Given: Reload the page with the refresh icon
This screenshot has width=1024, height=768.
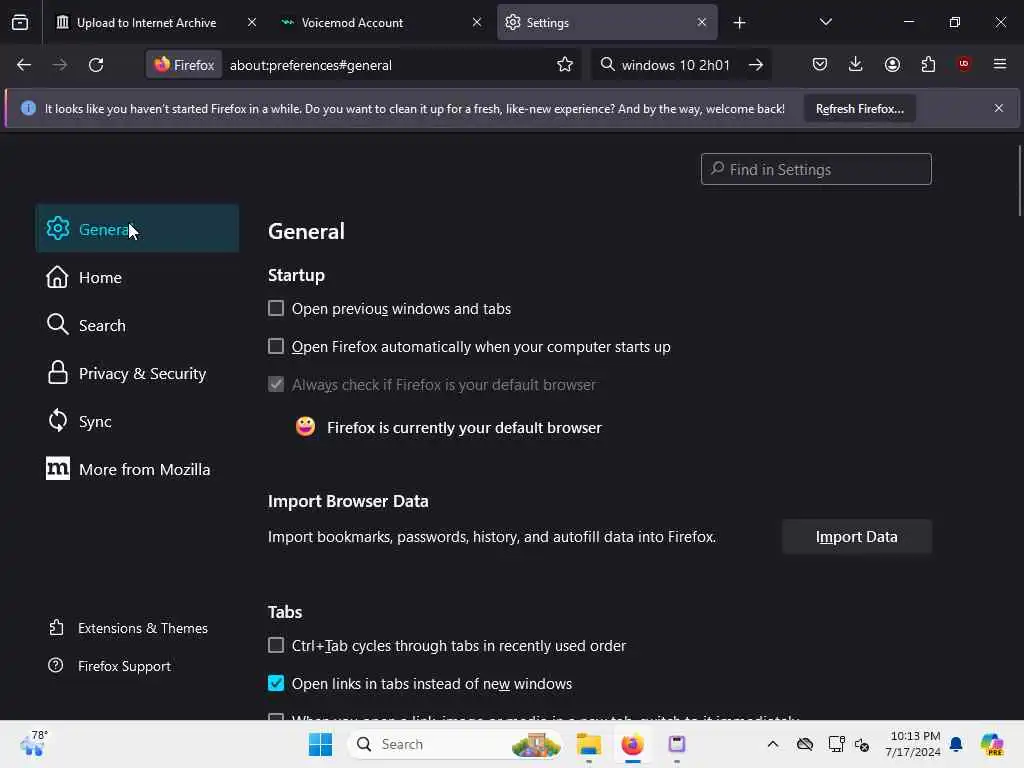Looking at the screenshot, I should pos(96,65).
